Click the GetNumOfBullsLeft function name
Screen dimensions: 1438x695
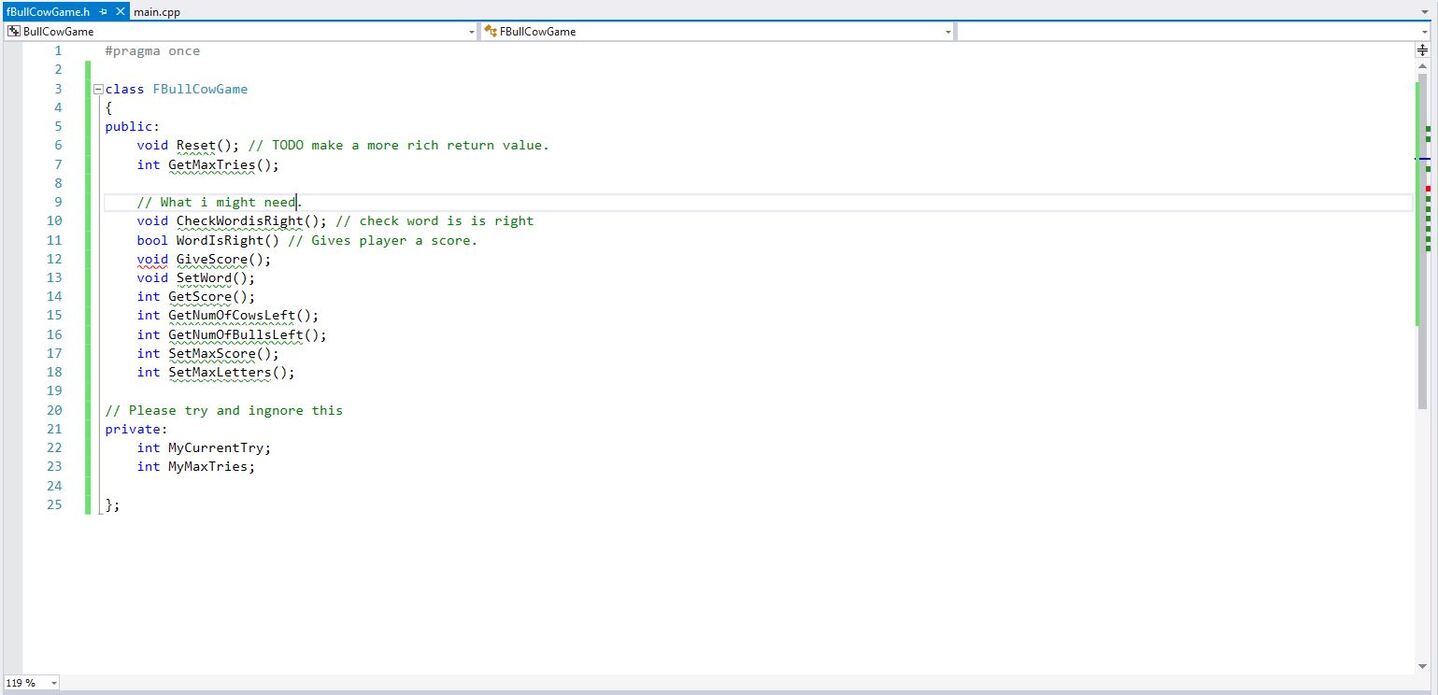(236, 335)
